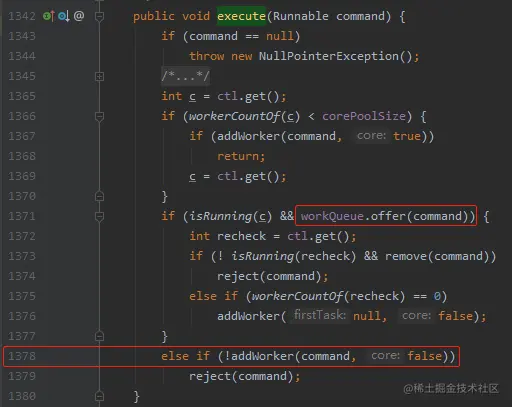Click workerCountOf(recheck) on line 1375
512x407 pixels.
pyautogui.click(x=328, y=296)
